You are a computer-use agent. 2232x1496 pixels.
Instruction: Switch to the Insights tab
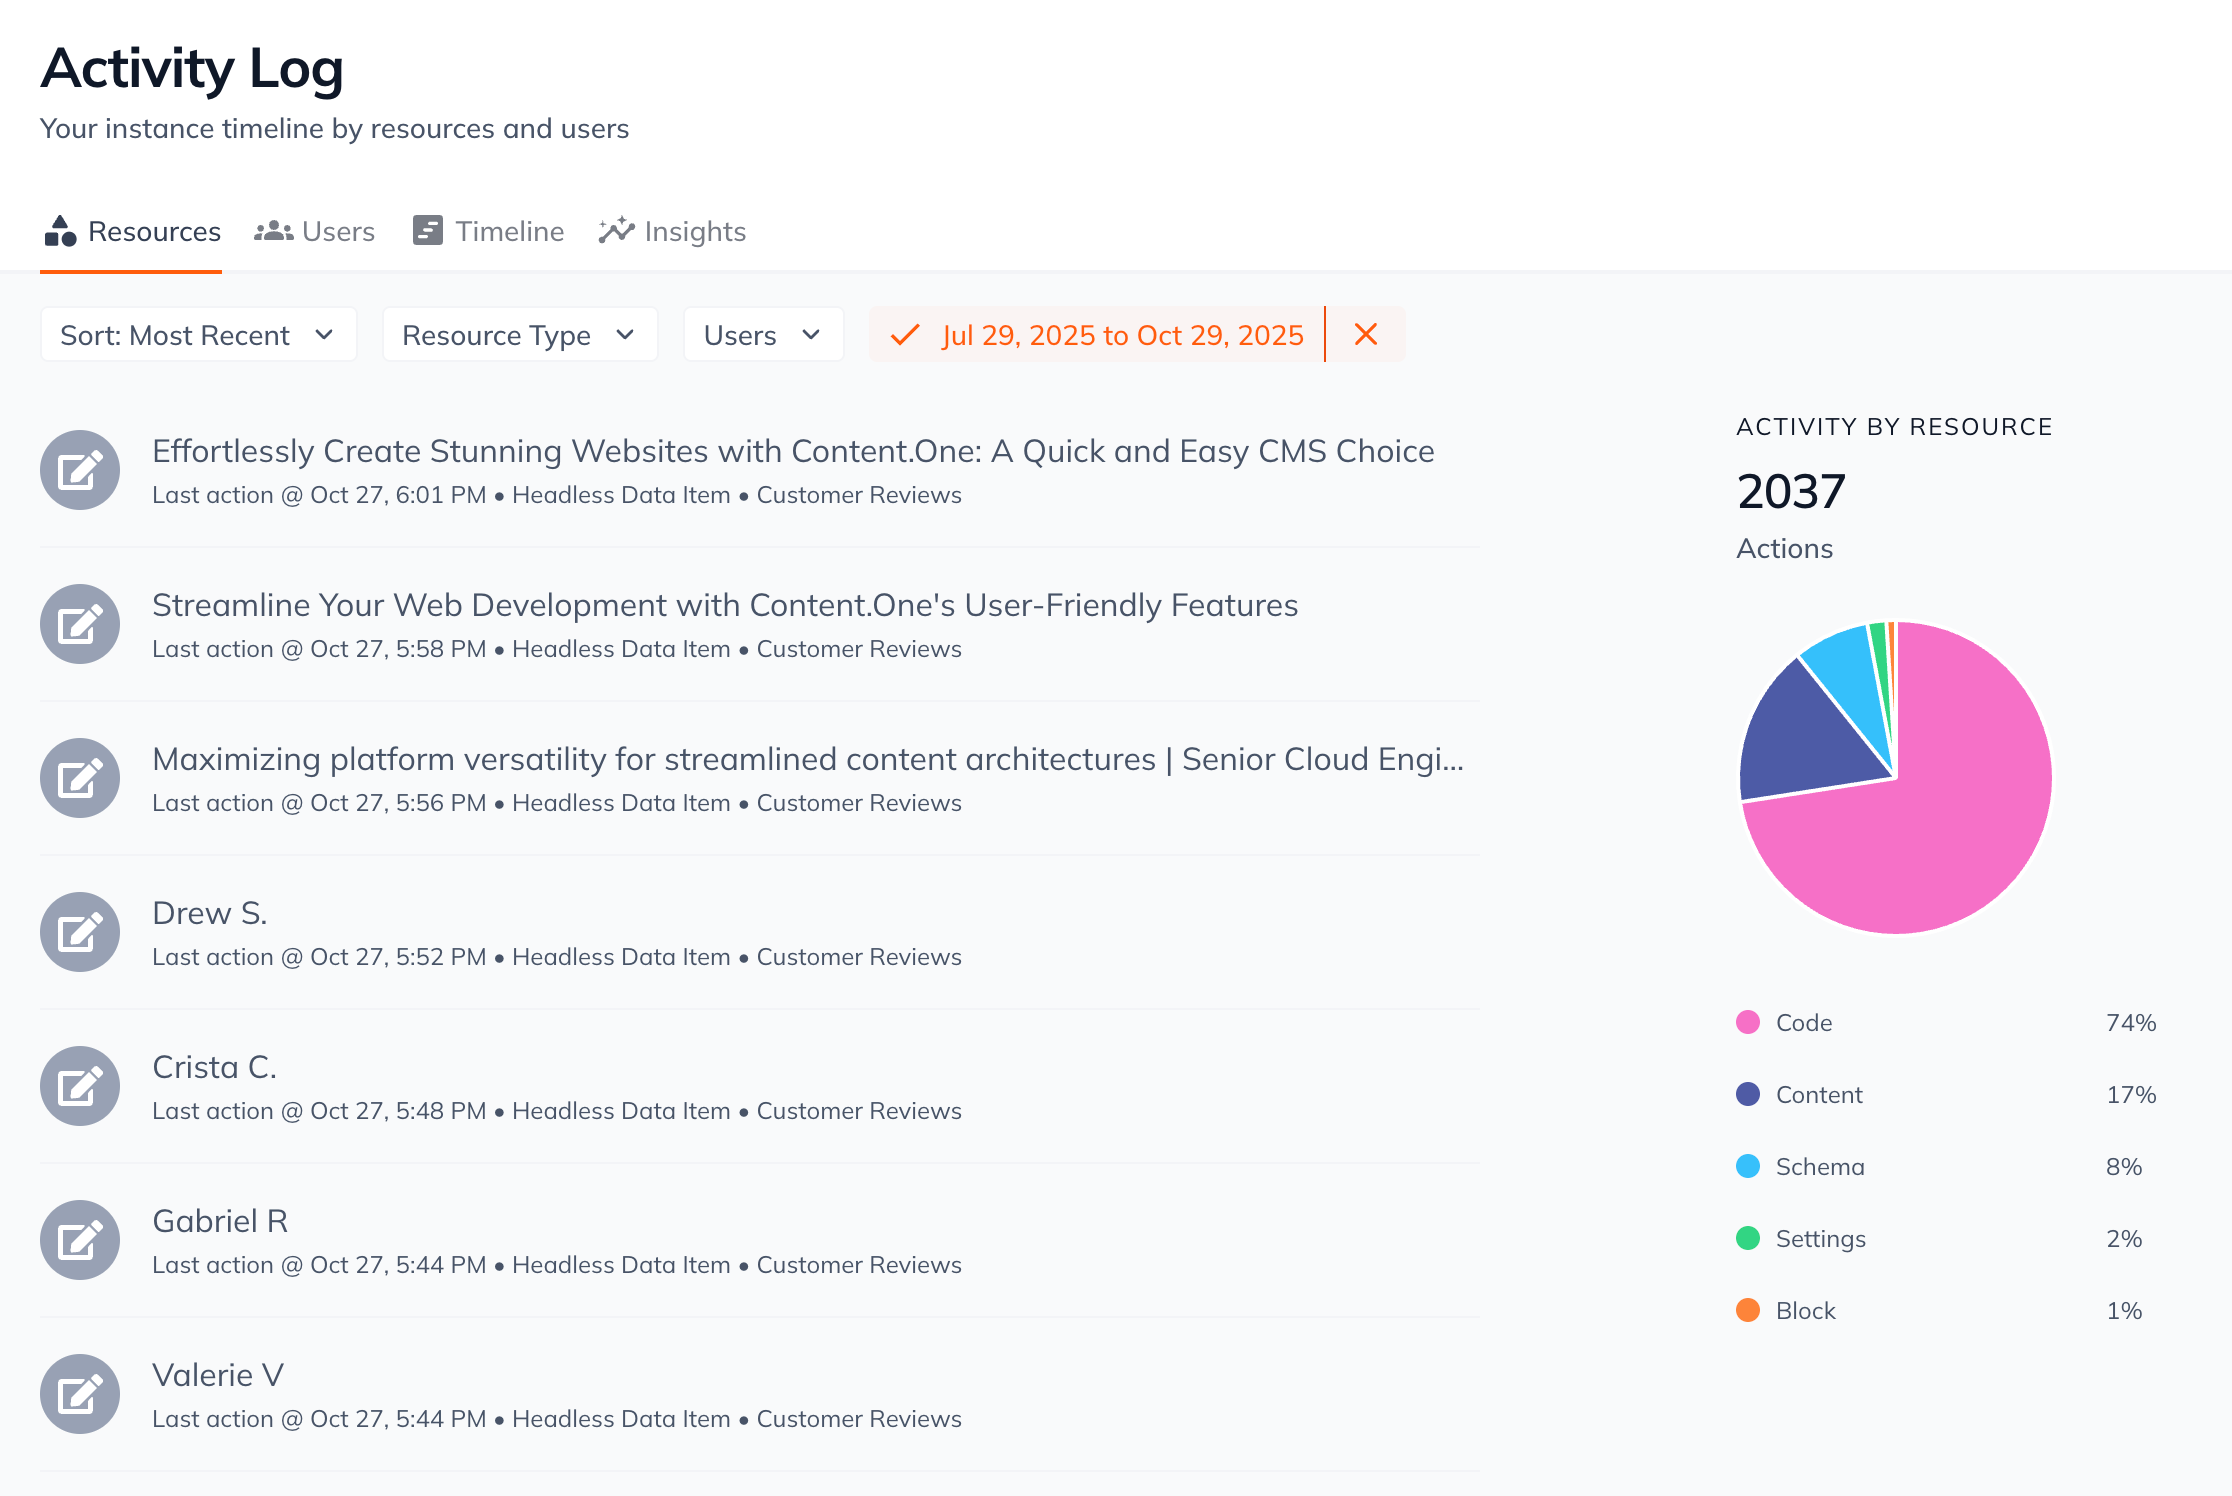coord(694,232)
